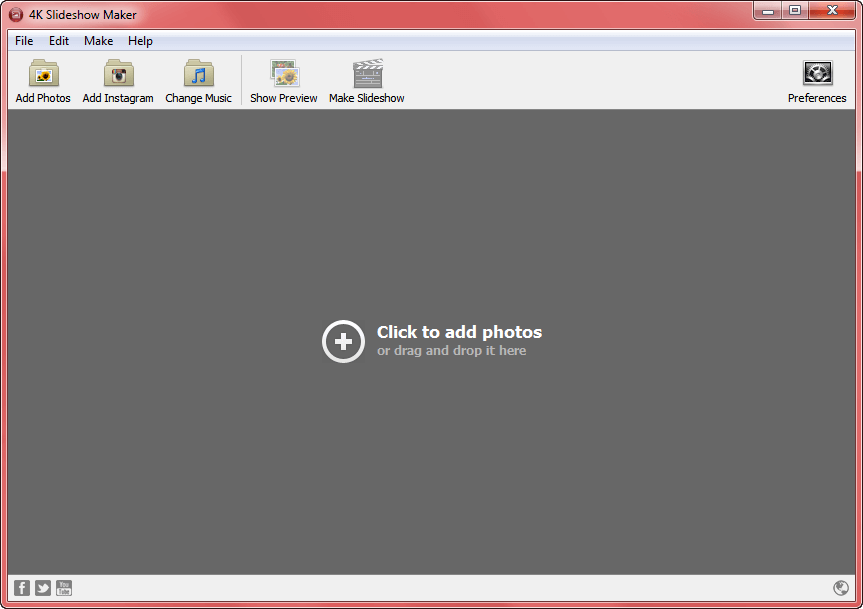The width and height of the screenshot is (863, 609).
Task: Click 'or drag and drop it here' text
Action: 452,350
